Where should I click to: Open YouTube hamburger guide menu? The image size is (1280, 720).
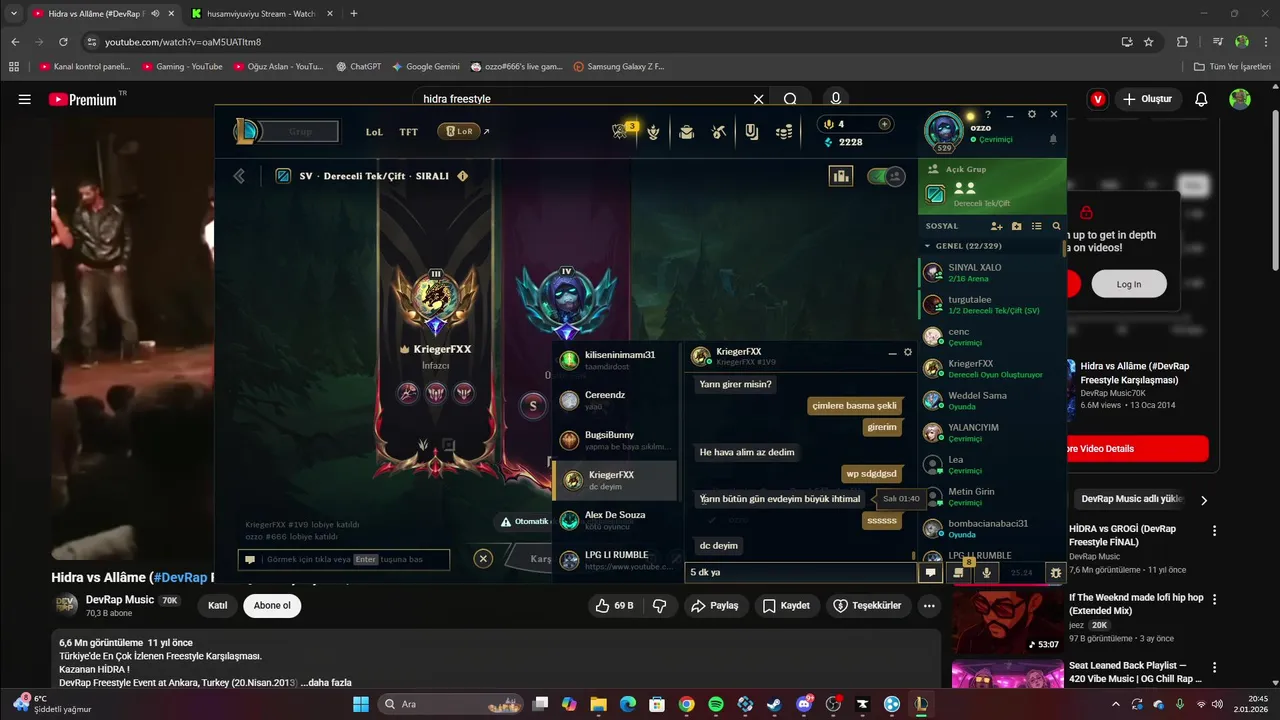click(25, 99)
